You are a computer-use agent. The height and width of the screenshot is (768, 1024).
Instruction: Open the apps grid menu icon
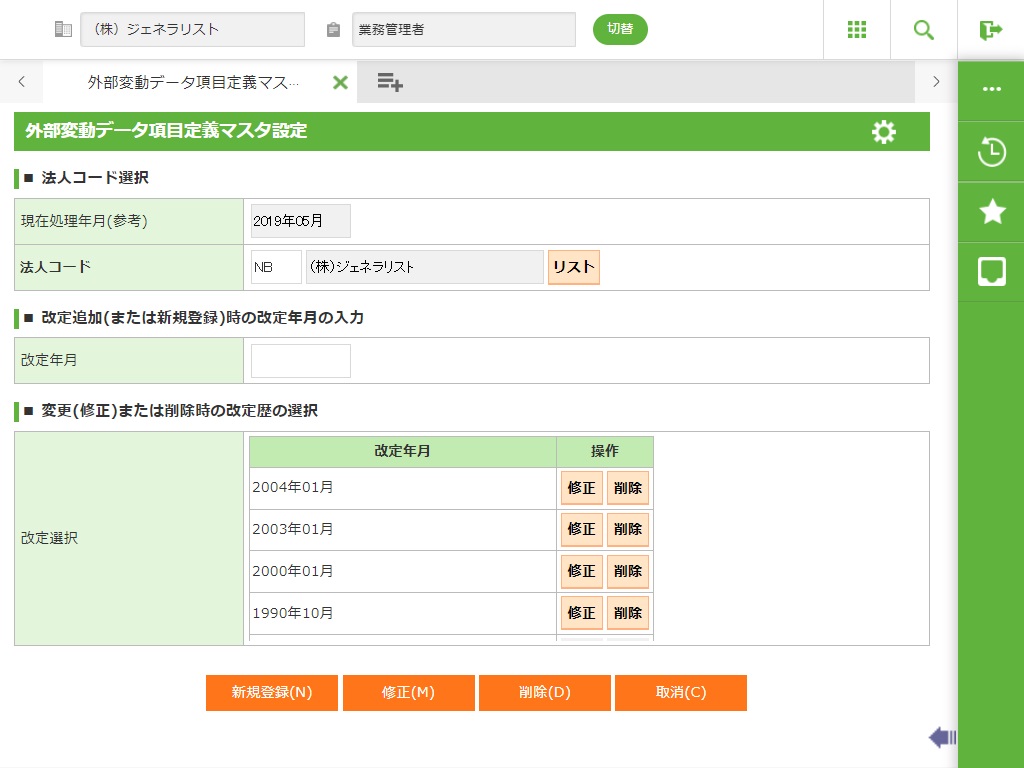pyautogui.click(x=857, y=30)
